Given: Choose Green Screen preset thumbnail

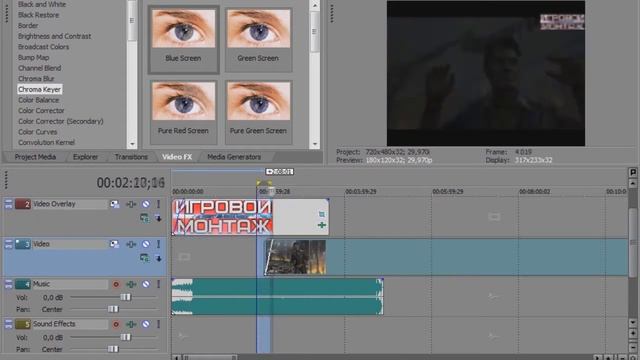Looking at the screenshot, I should pos(258,39).
